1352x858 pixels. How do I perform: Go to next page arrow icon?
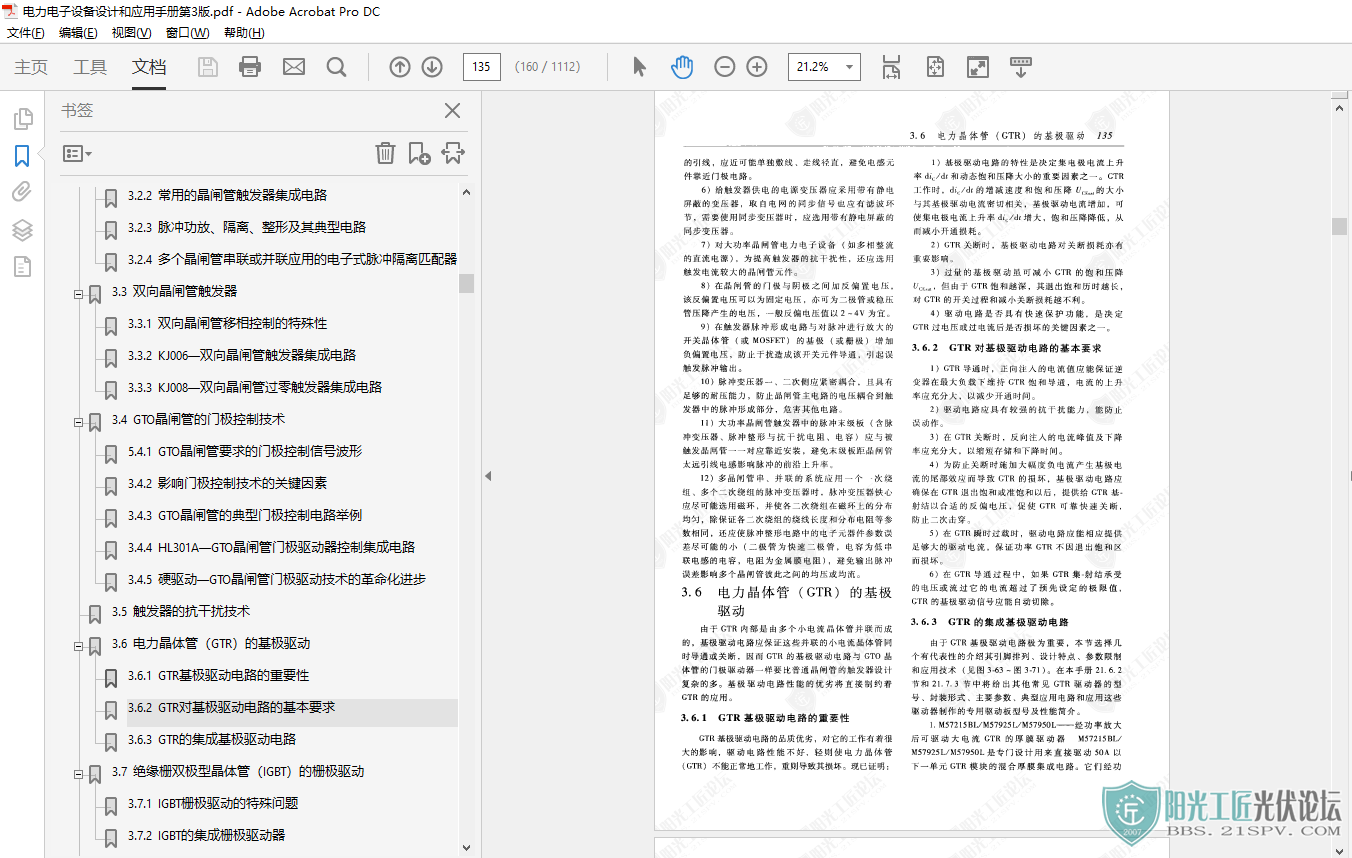pyautogui.click(x=432, y=67)
